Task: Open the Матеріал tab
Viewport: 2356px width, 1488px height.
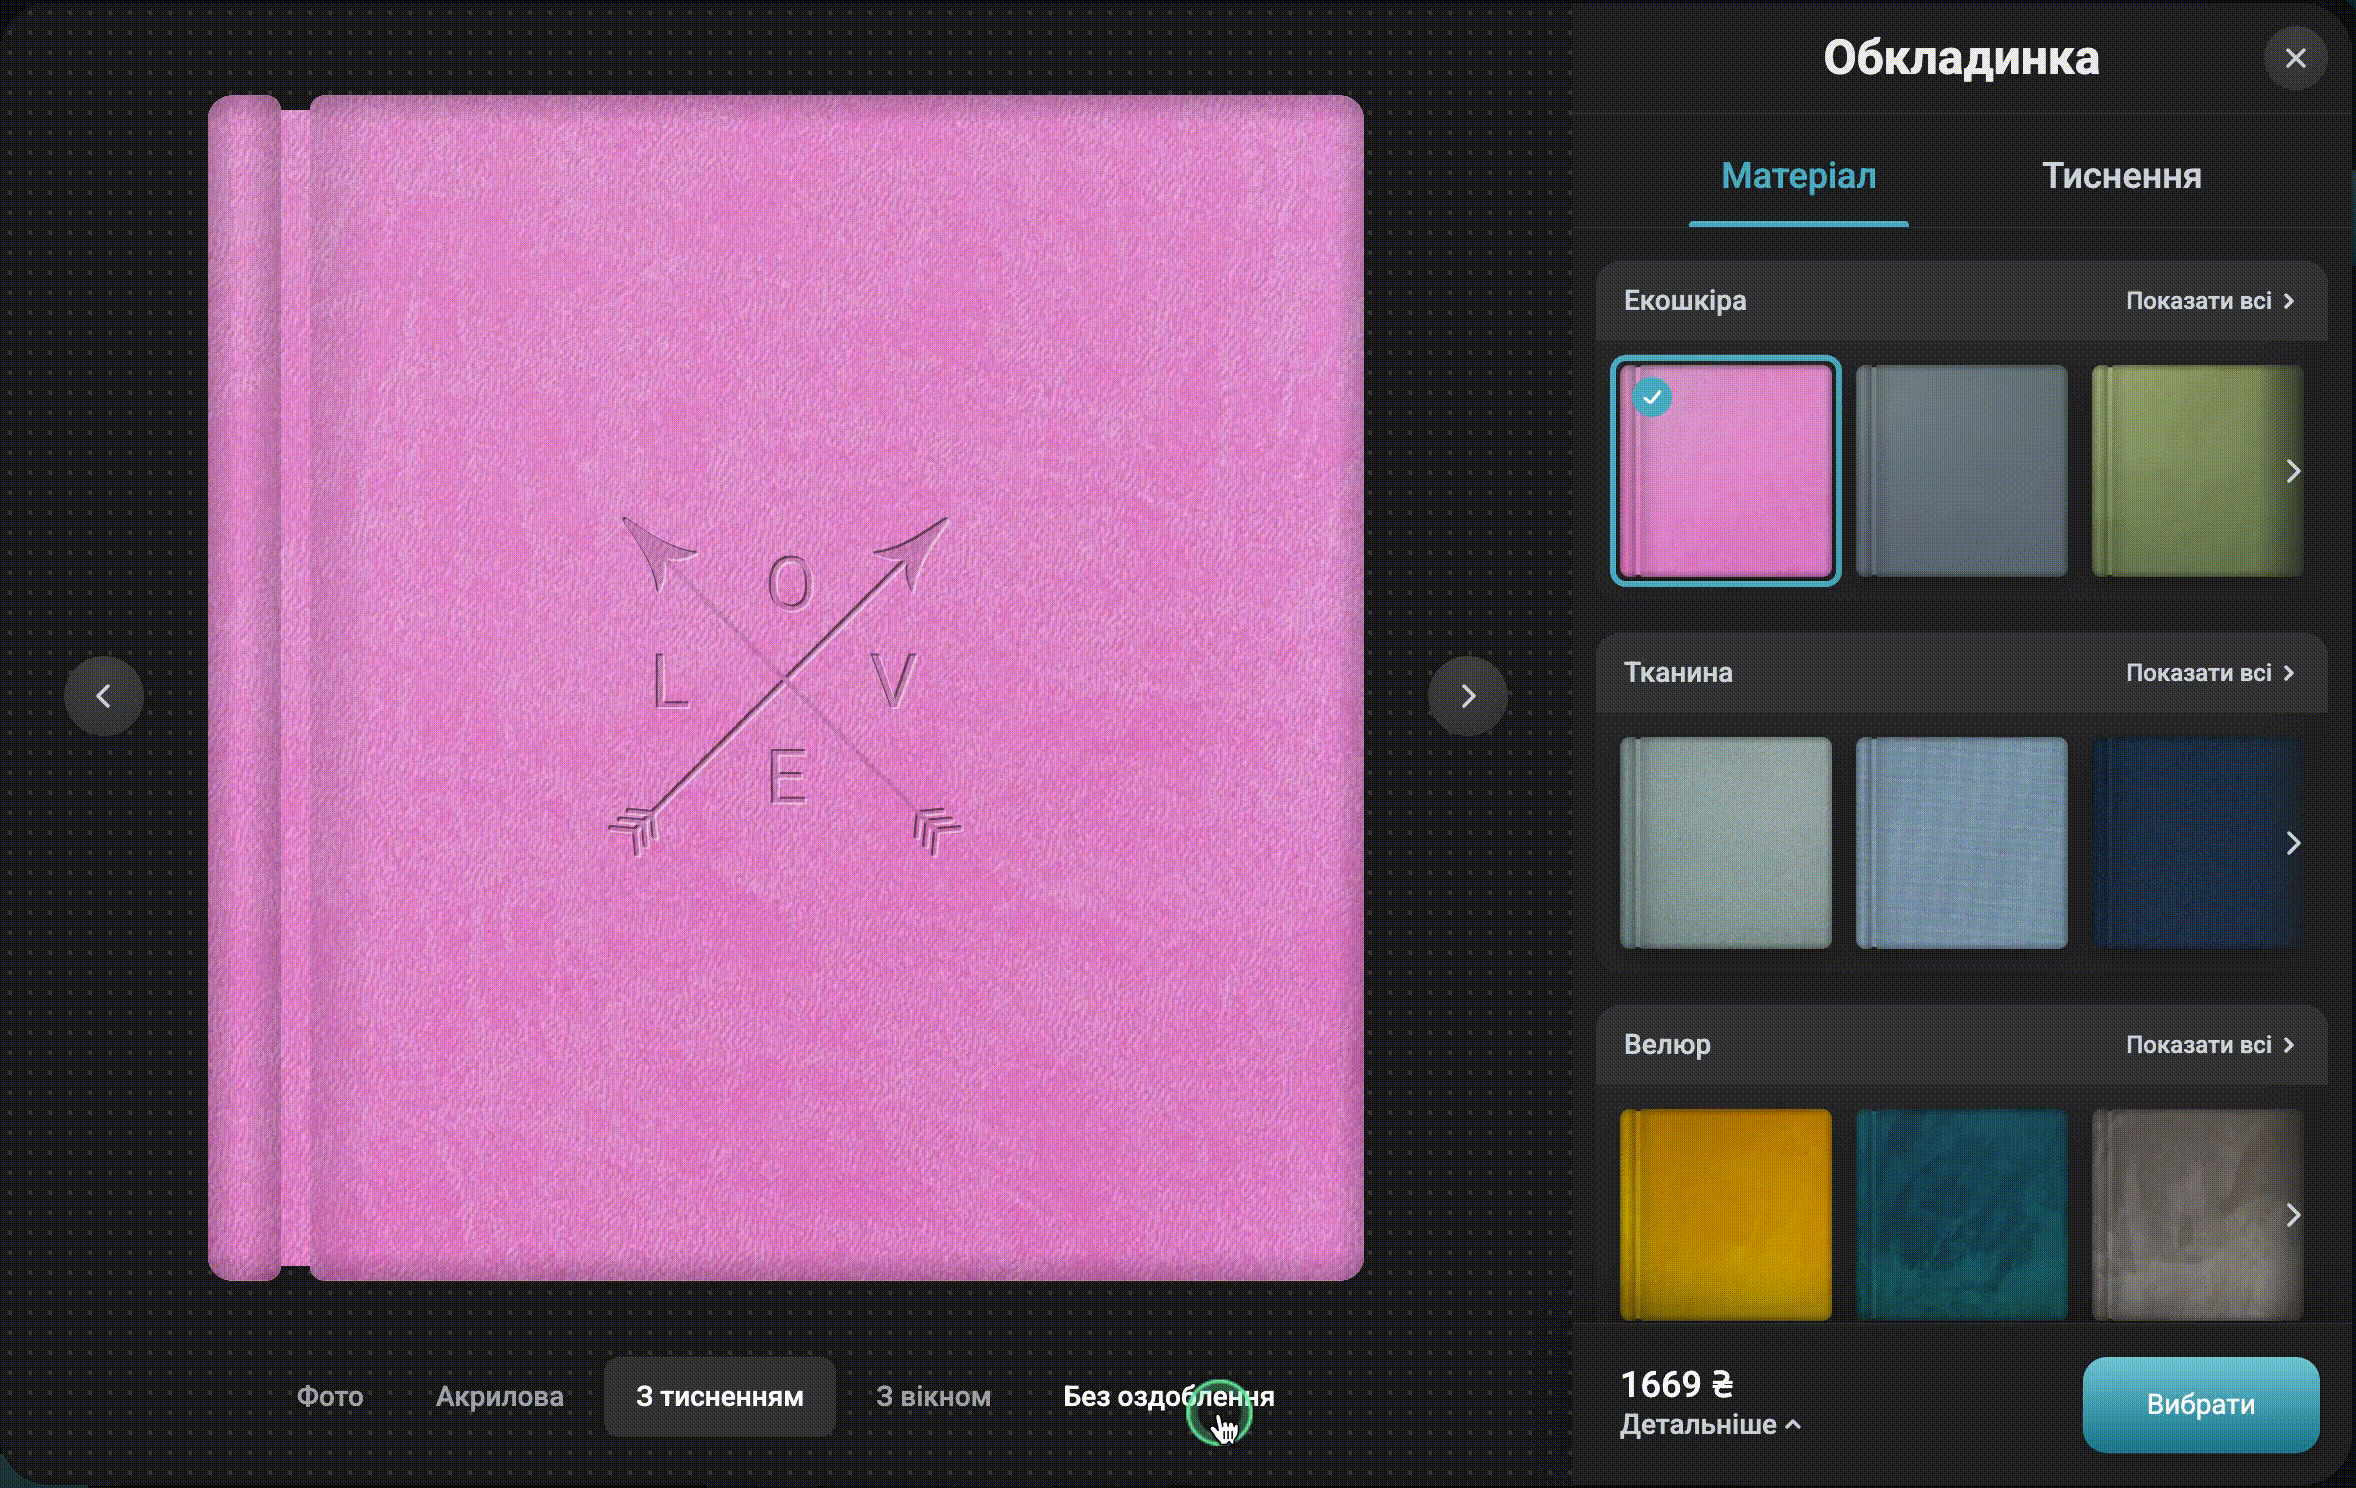Action: point(1798,176)
